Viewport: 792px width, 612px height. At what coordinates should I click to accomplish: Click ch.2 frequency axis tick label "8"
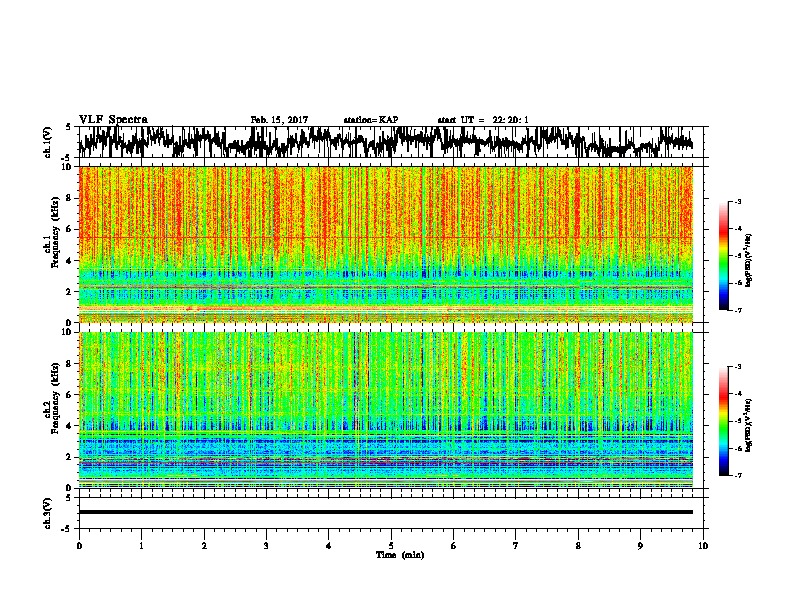tap(70, 364)
